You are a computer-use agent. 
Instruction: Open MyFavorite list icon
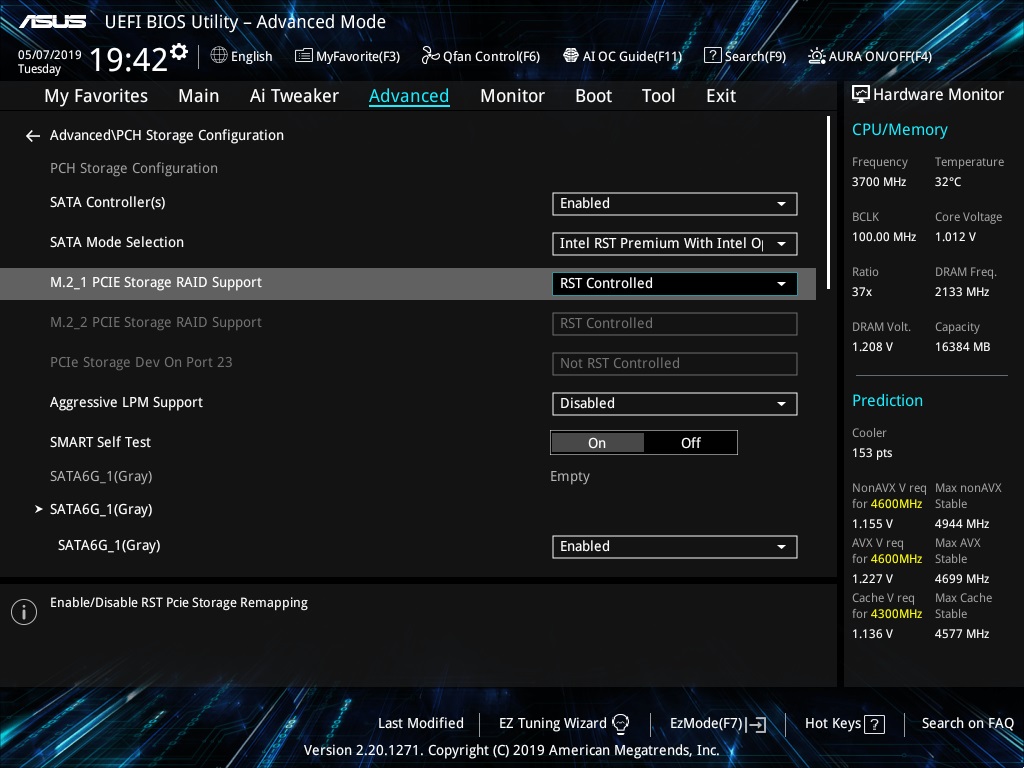pyautogui.click(x=304, y=56)
